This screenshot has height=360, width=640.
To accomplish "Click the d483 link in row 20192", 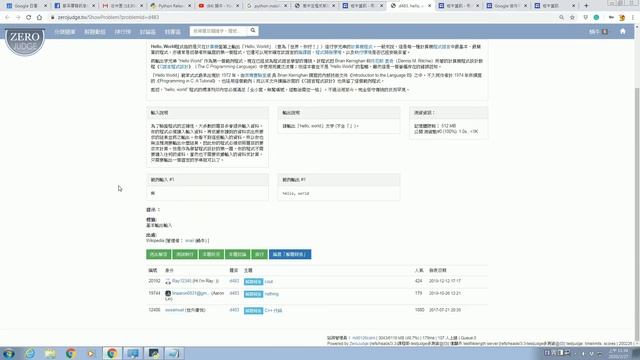I will [234, 281].
